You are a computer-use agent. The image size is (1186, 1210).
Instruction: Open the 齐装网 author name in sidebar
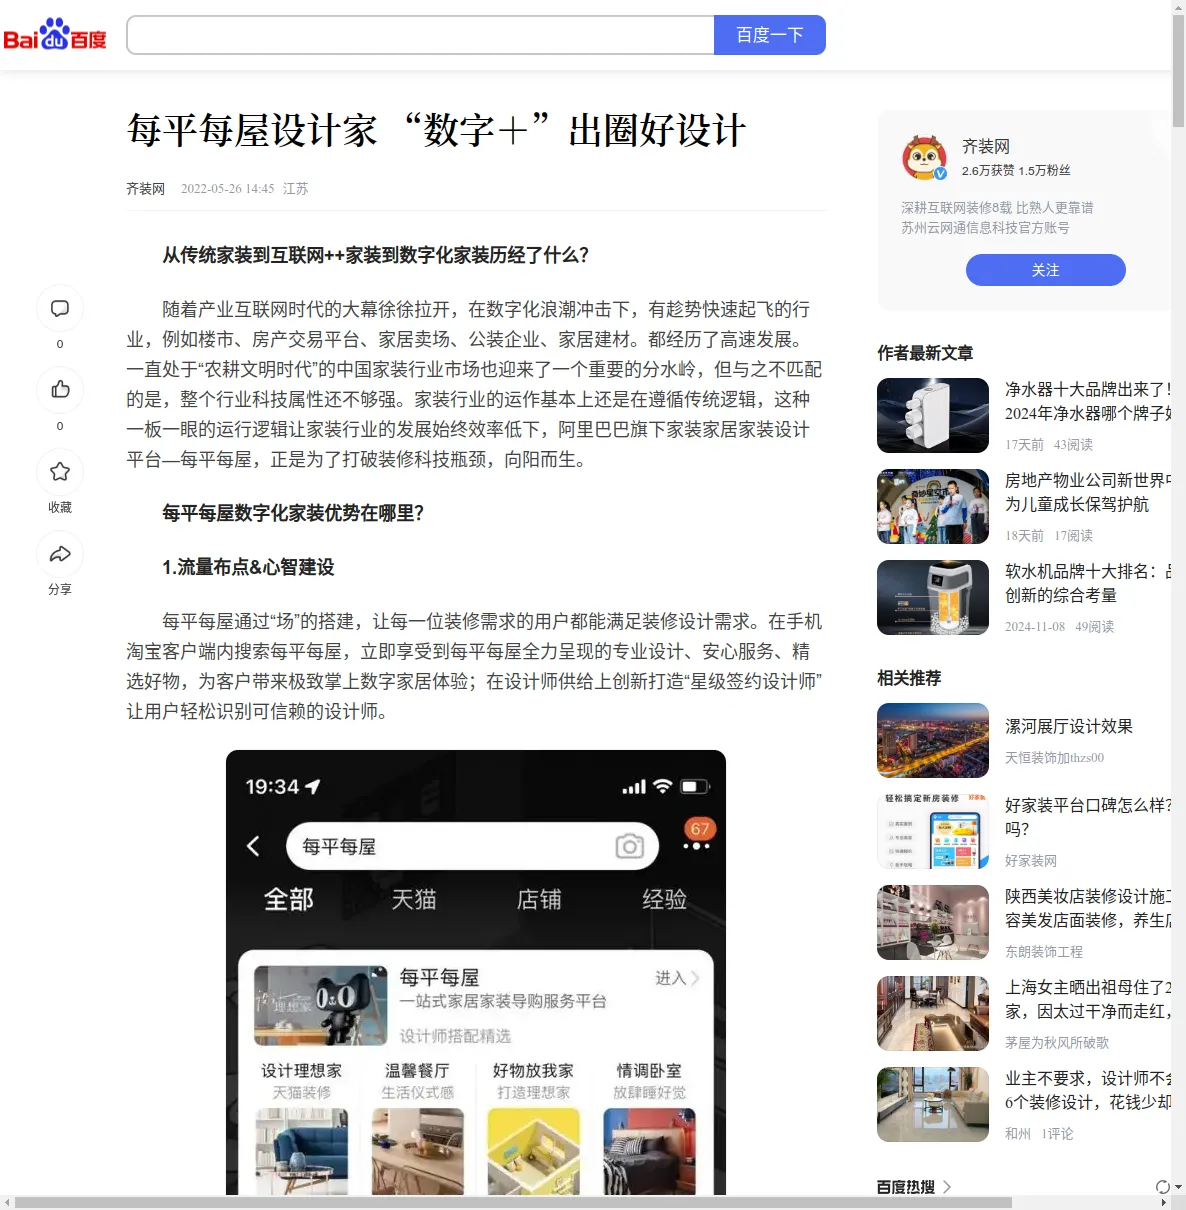986,146
